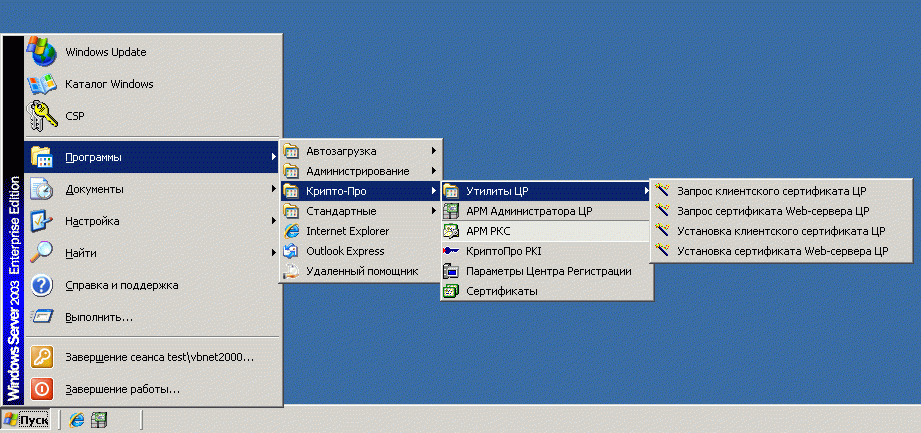The image size is (921, 433).
Task: Click the Документы icon
Action: tap(42, 189)
